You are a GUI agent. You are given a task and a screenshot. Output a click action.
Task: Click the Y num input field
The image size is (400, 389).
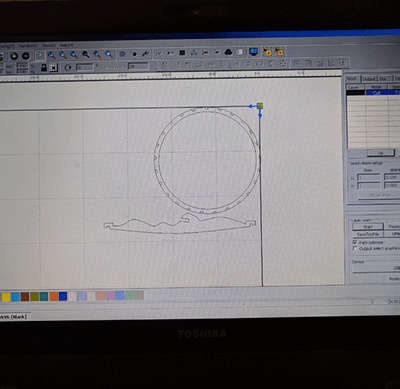369,186
